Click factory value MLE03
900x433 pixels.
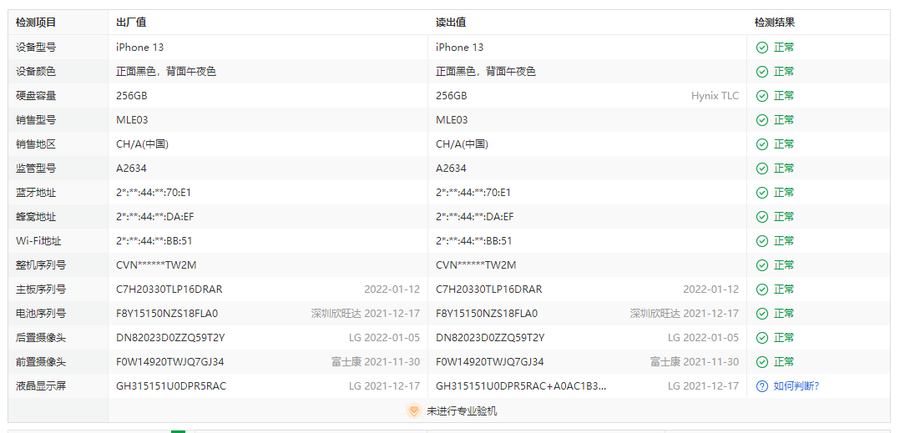pos(132,120)
